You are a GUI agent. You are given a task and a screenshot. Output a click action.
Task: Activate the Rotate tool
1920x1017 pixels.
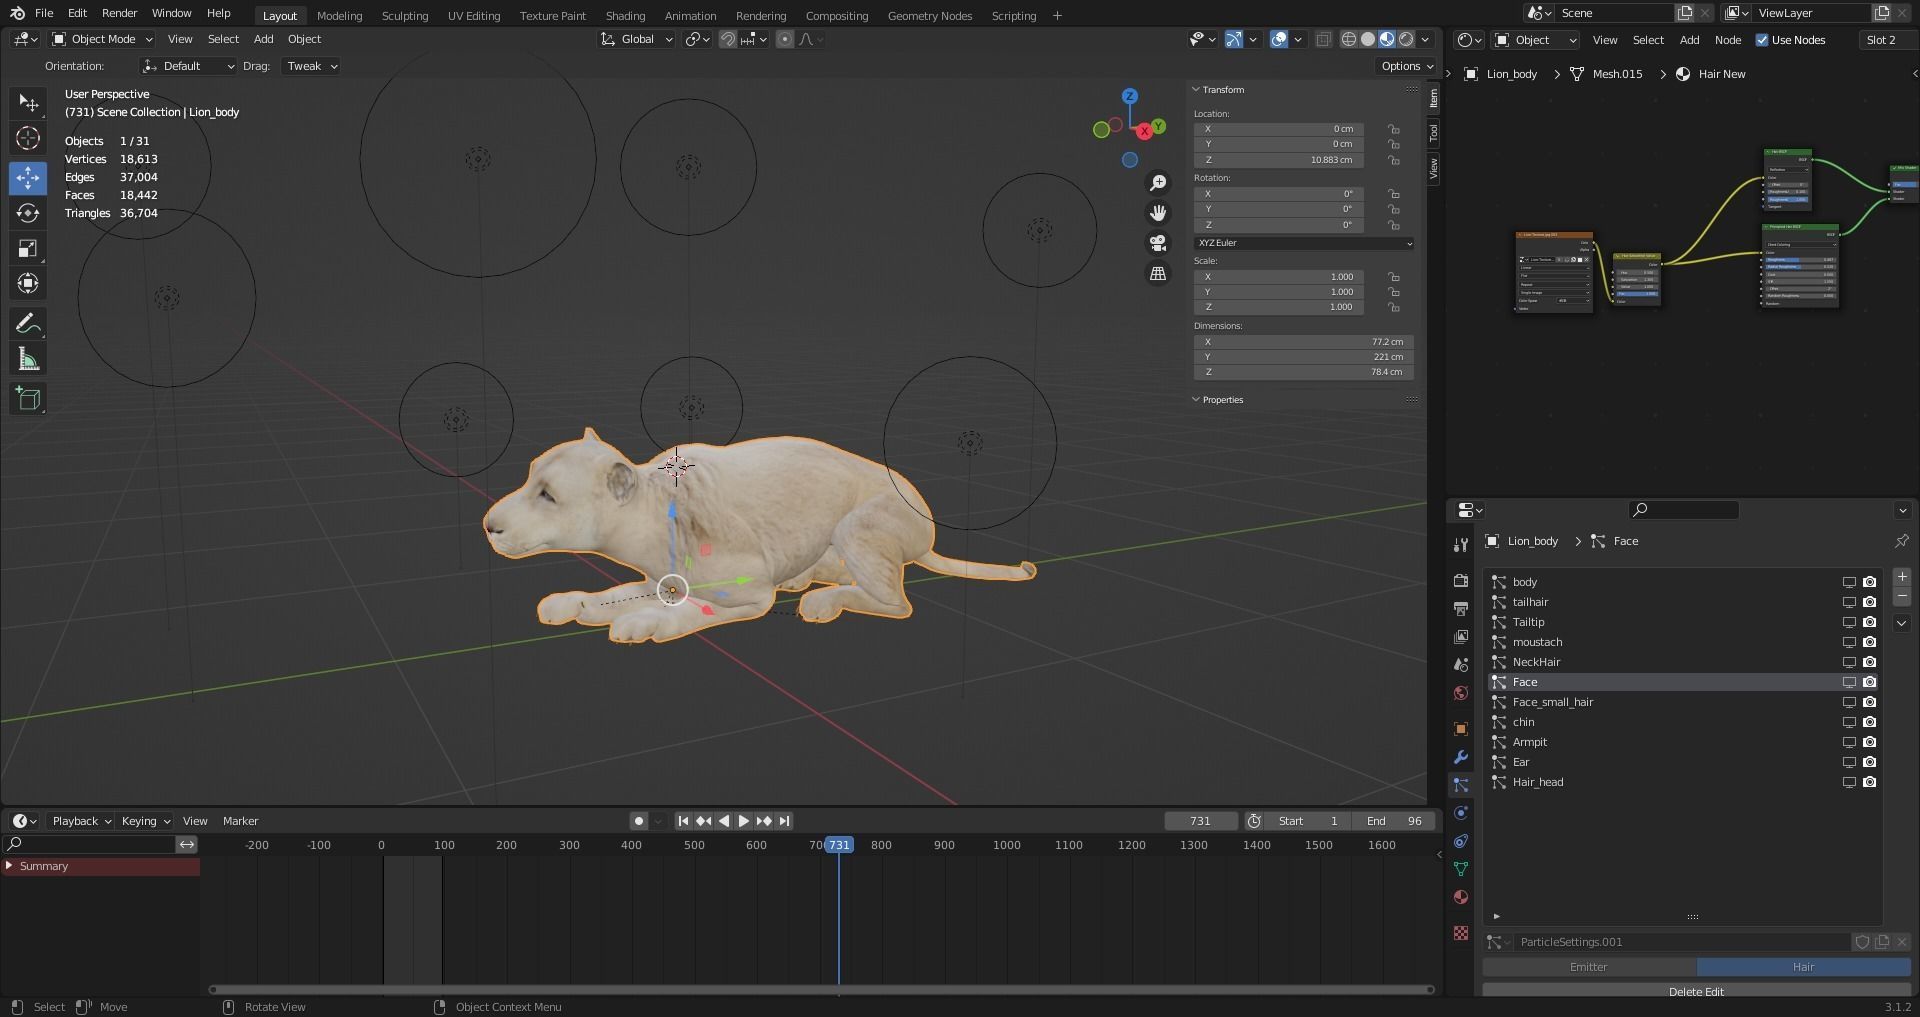click(28, 213)
